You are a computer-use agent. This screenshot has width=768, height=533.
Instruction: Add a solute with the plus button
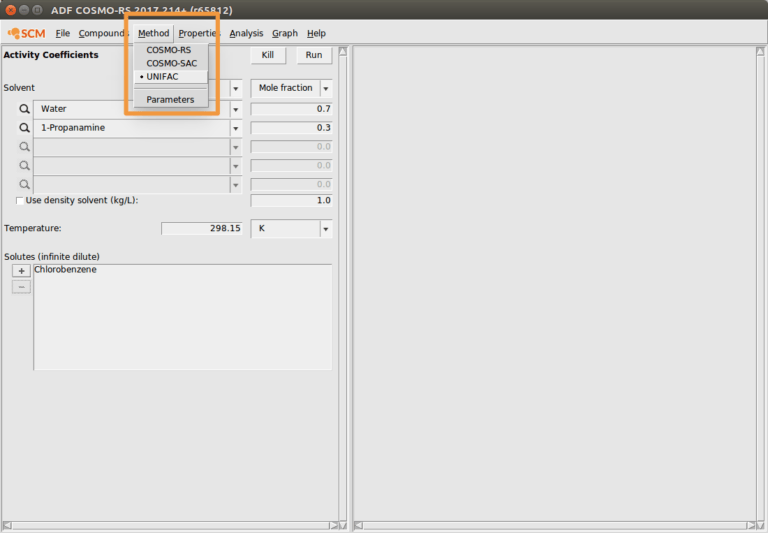click(x=22, y=271)
